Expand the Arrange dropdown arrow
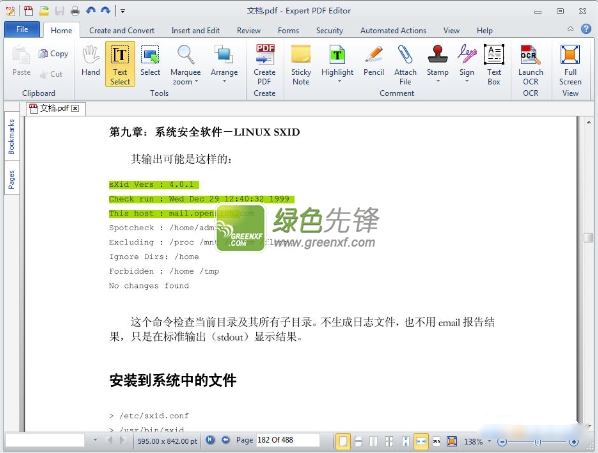Screen dimensions: 598x453 tap(224, 81)
